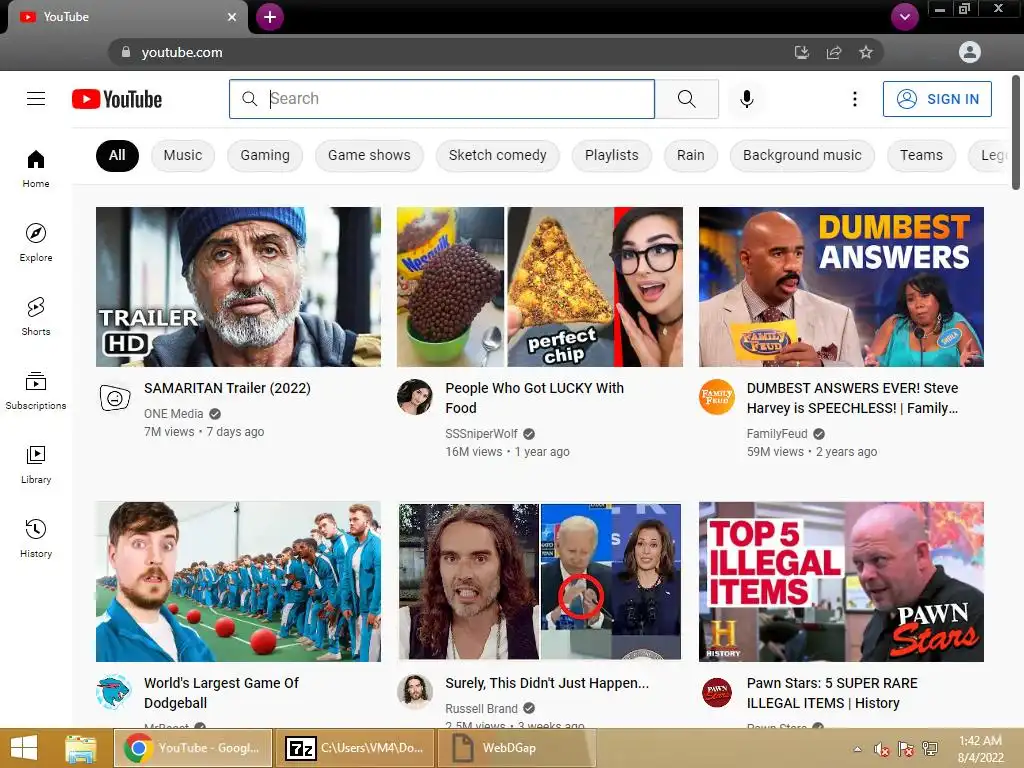
Task: Select the Rain filter chip
Action: (x=690, y=155)
